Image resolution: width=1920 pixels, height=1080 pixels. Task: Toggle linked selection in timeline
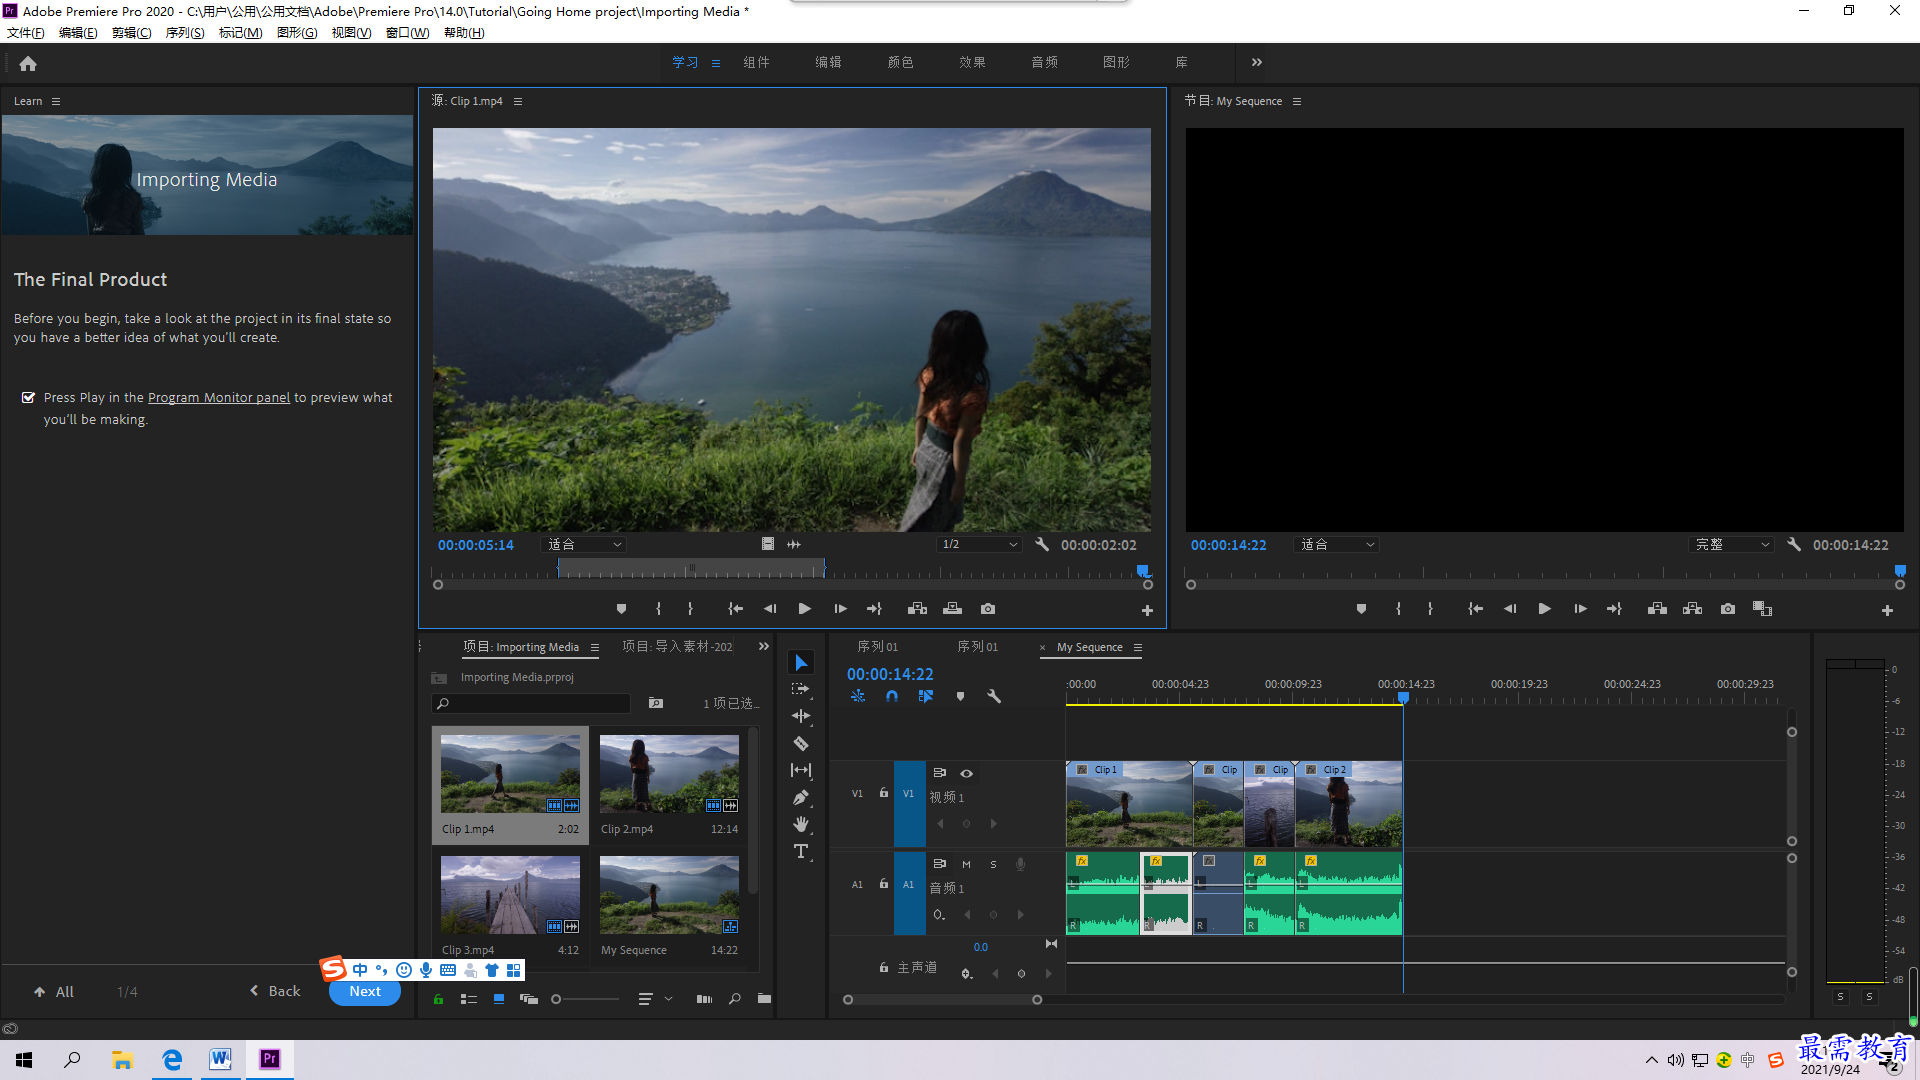click(x=926, y=696)
